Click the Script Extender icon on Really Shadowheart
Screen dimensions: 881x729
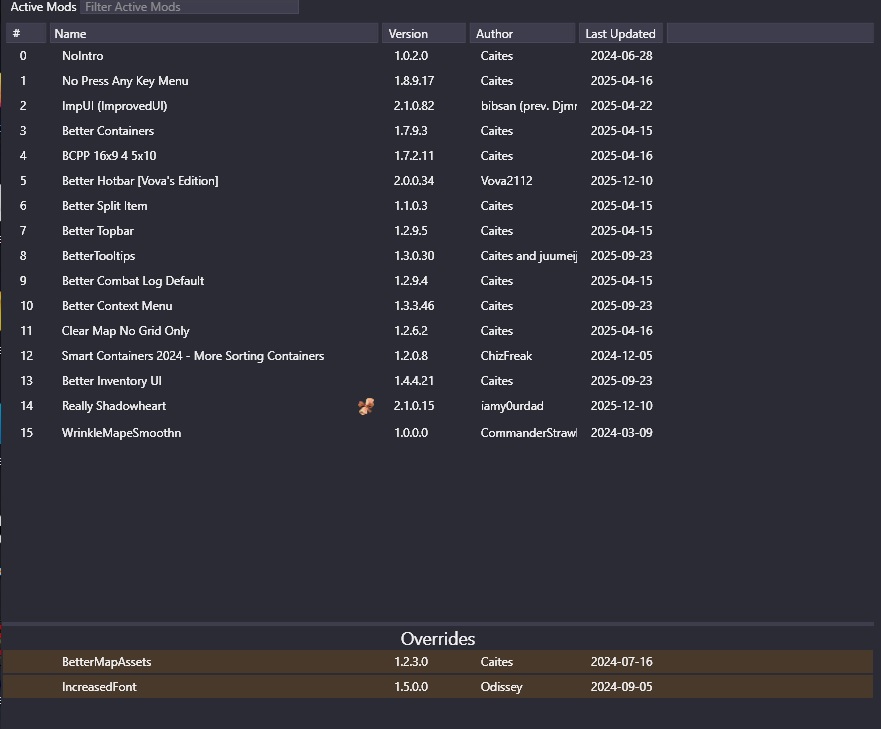click(x=366, y=406)
